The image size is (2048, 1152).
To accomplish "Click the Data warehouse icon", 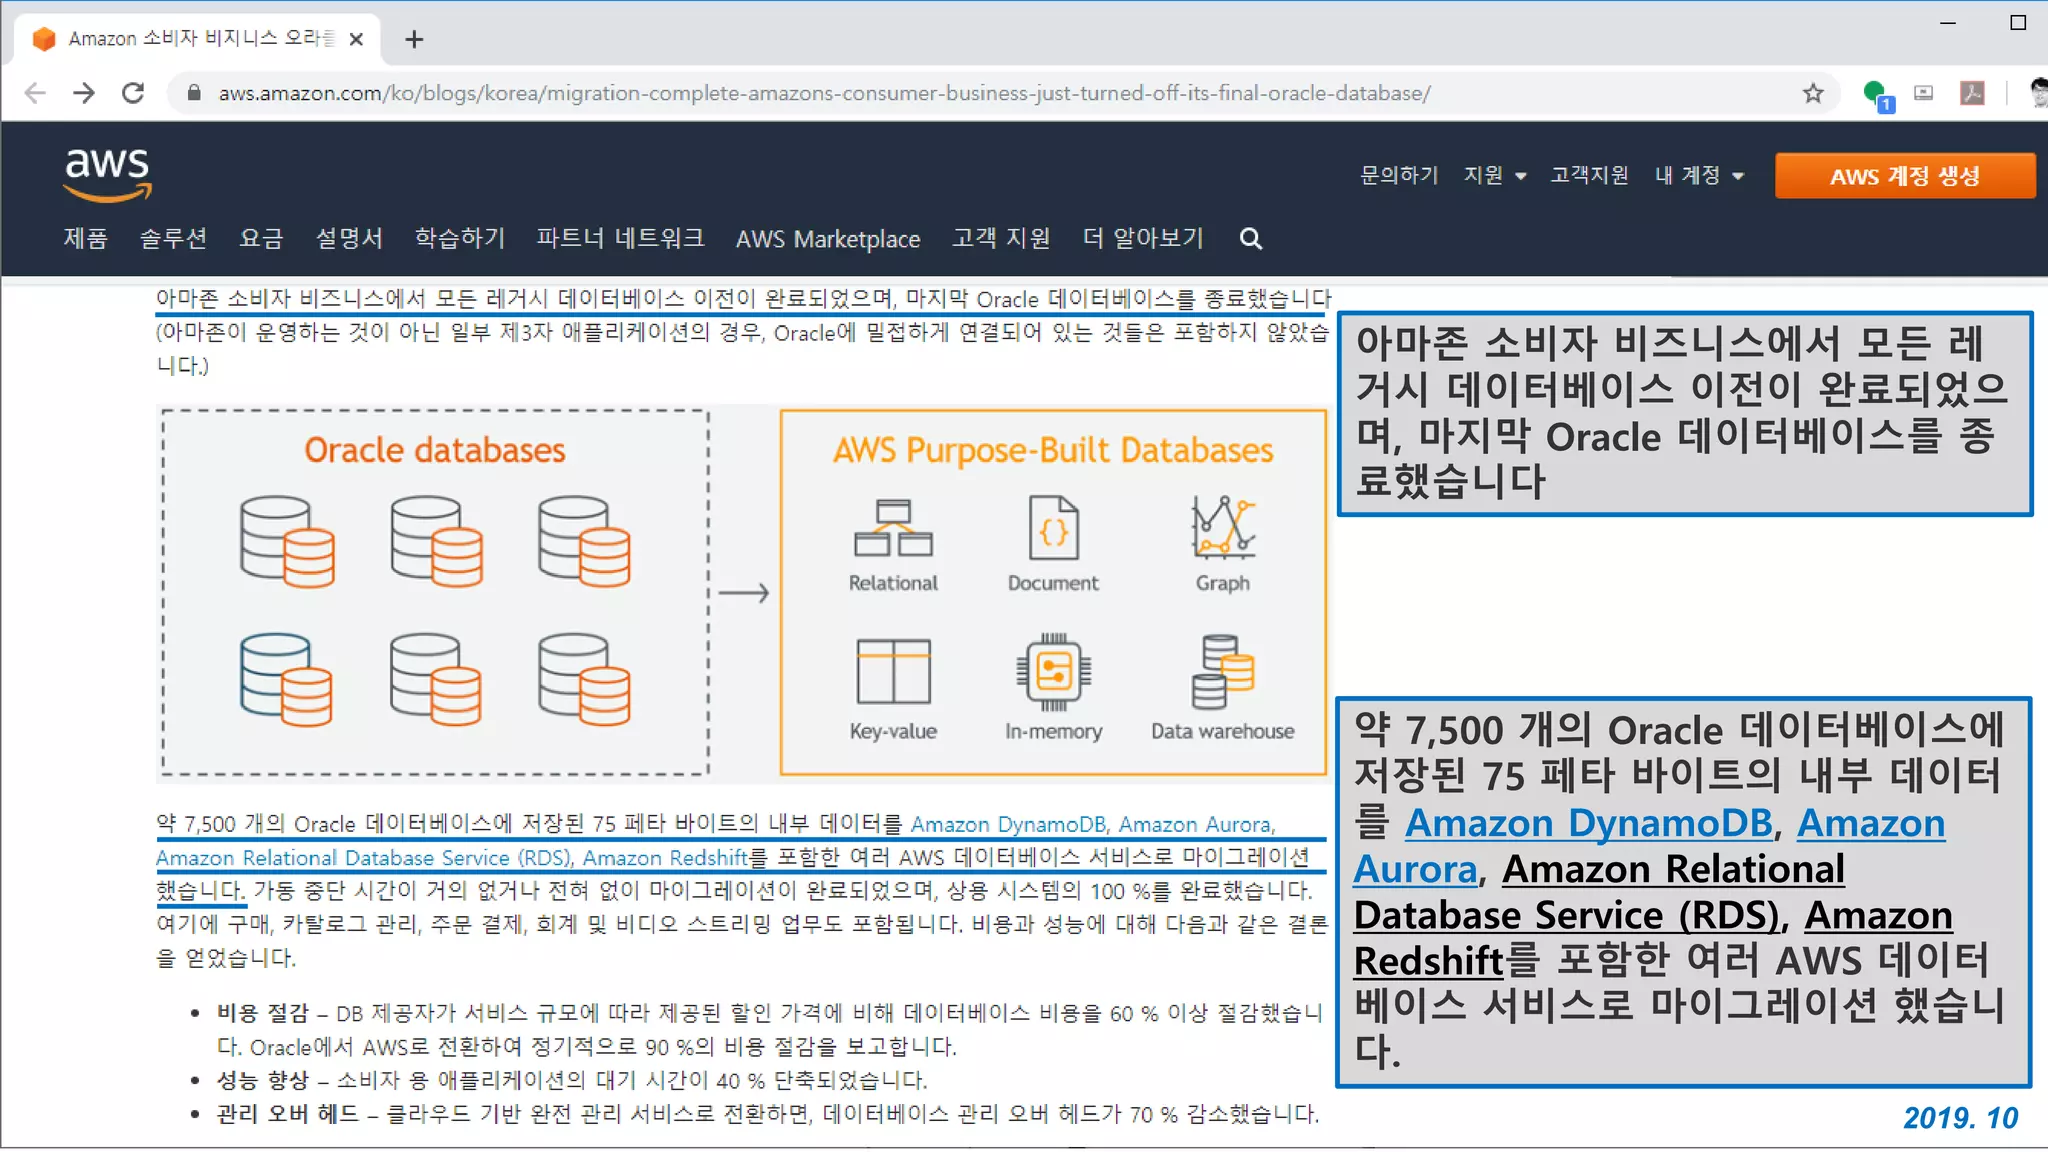I will 1222,671.
